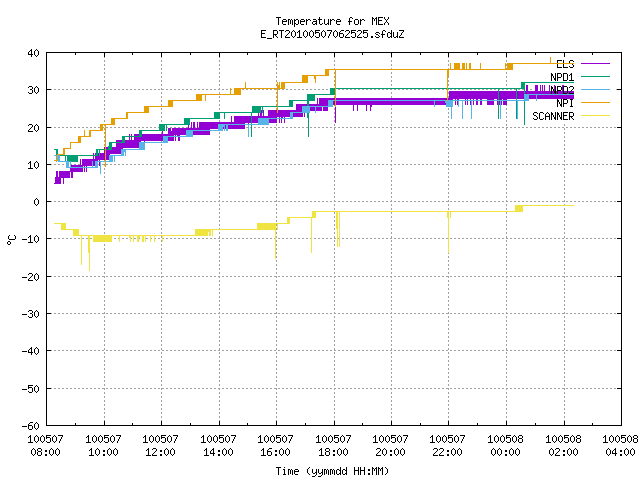Click the y-axis label '-40'
Image resolution: width=640 pixels, height=480 pixels.
(x=31, y=351)
